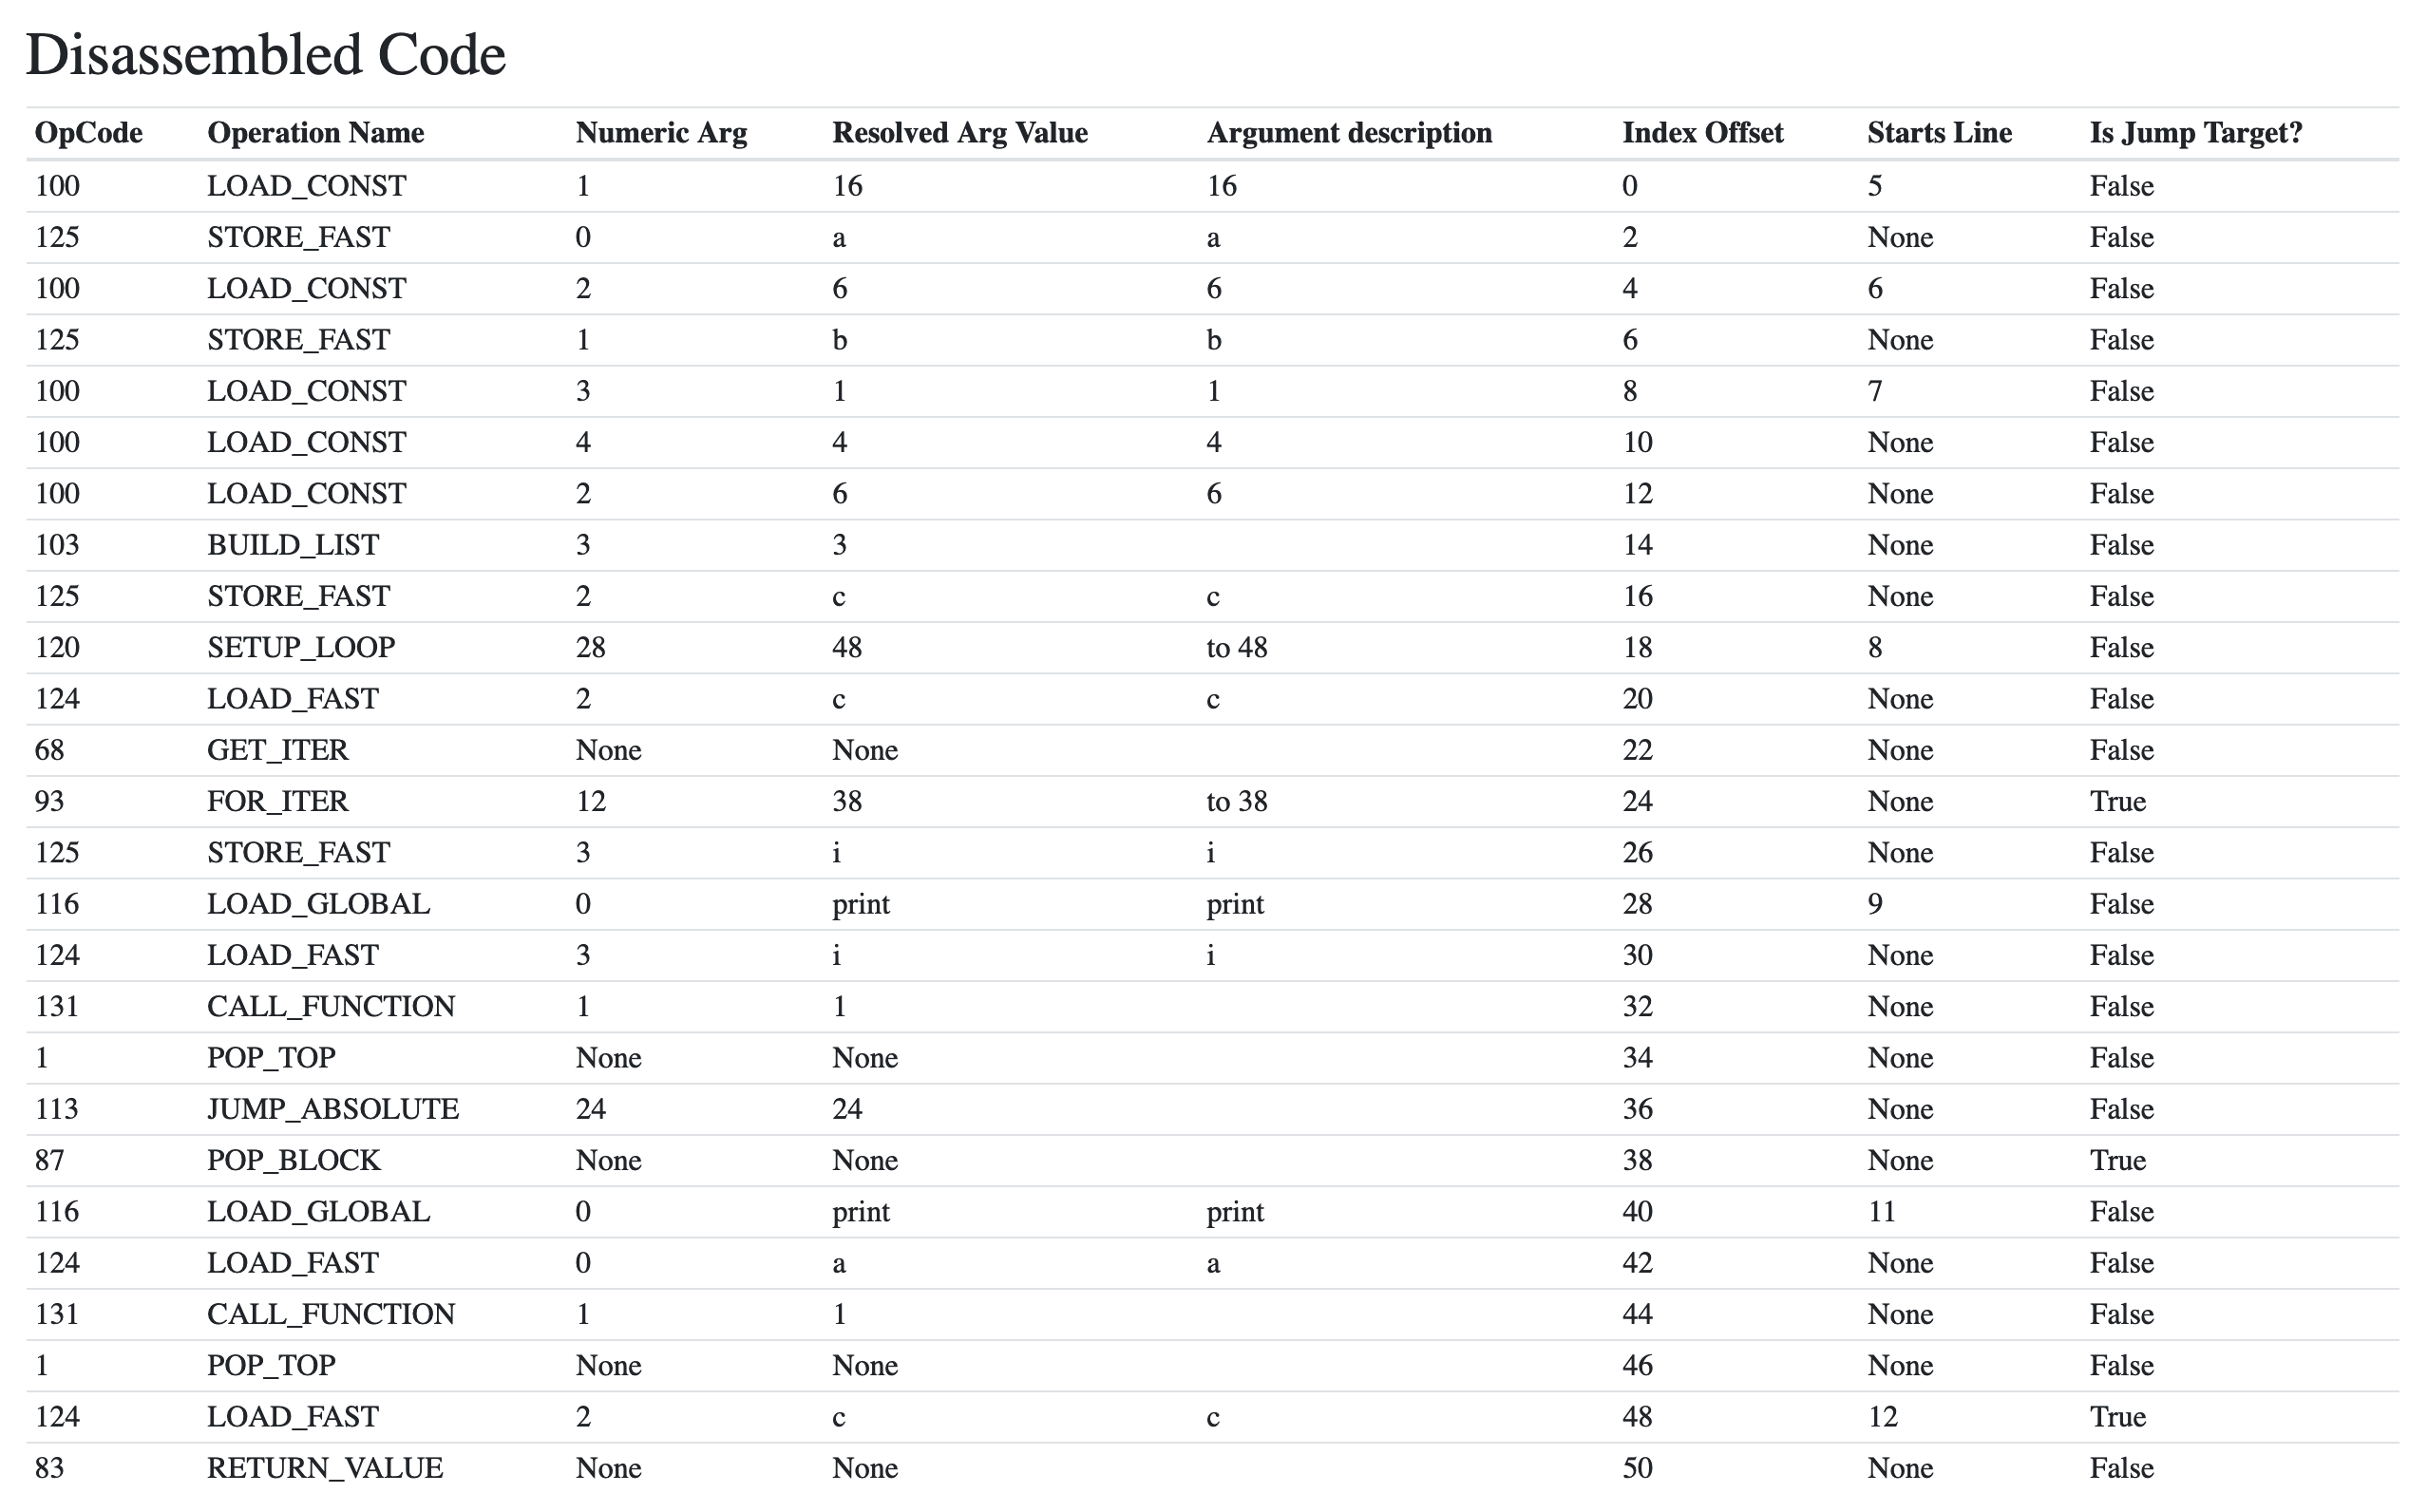Select the GET_ITER operation cell
The width and height of the screenshot is (2409, 1512).
point(277,750)
